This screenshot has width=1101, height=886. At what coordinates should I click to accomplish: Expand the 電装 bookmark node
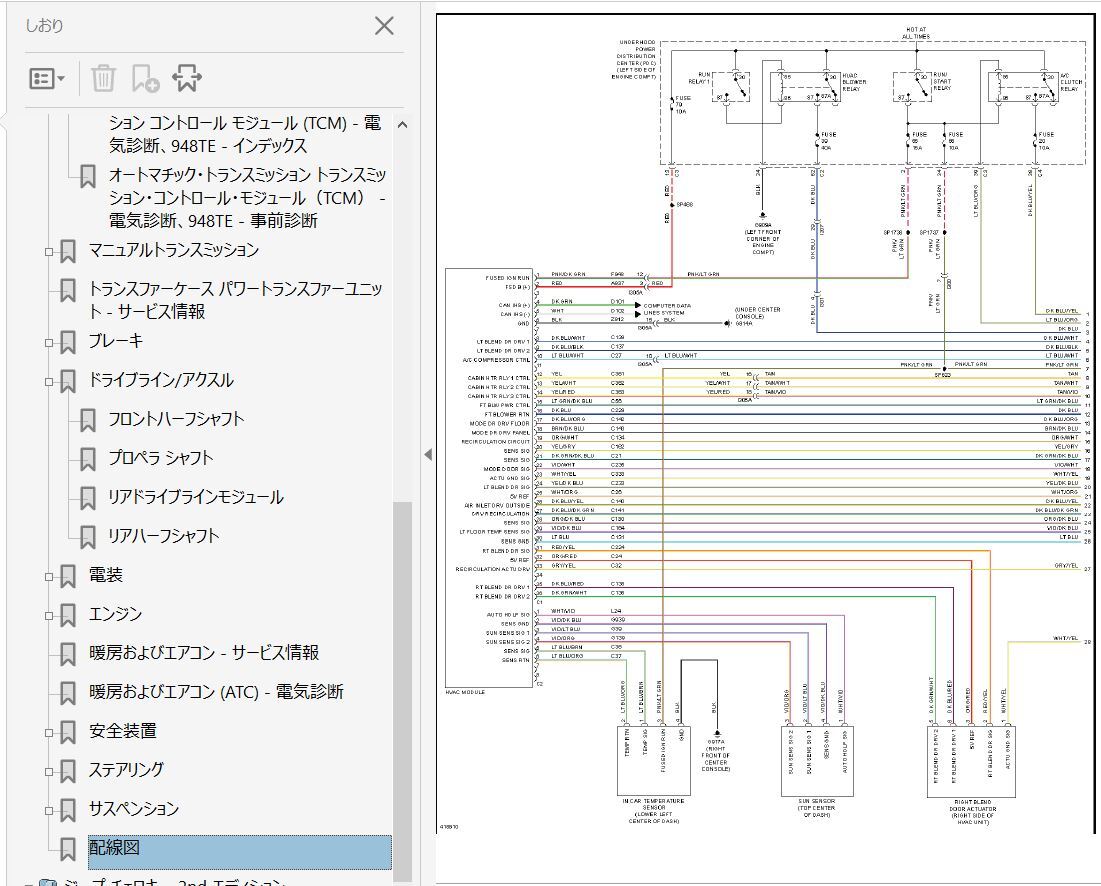pos(48,576)
